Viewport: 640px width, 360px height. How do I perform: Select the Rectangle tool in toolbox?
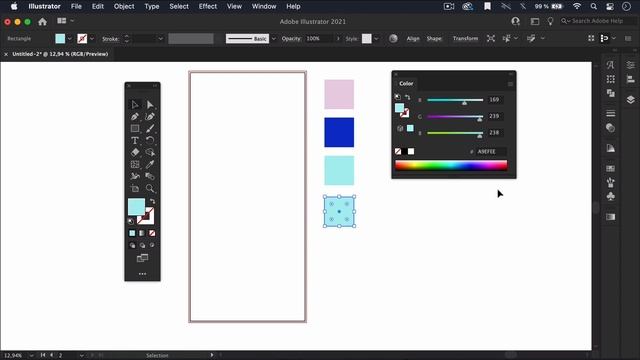[135, 129]
